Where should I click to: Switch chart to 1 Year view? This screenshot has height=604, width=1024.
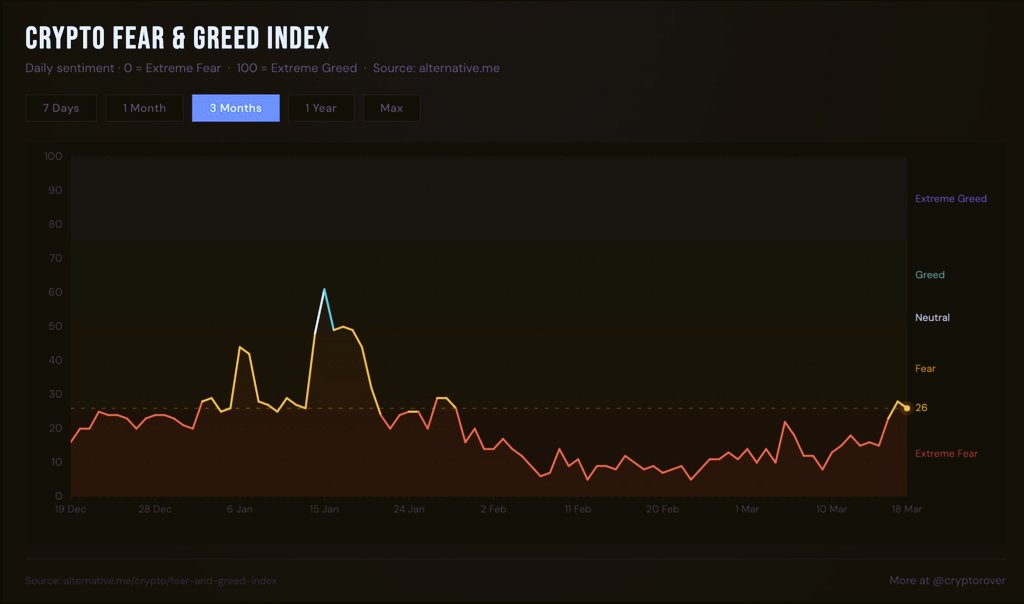321,108
